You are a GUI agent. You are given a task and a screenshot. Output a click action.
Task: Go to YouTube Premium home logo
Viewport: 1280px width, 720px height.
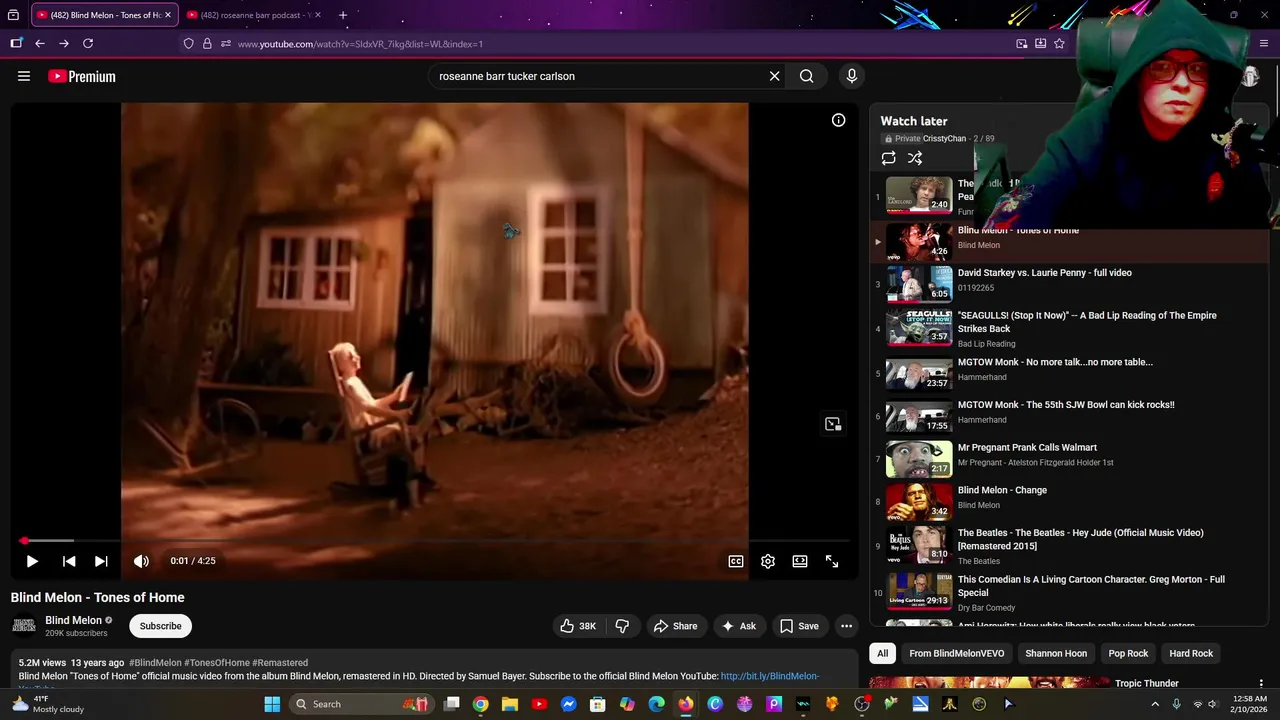point(82,76)
